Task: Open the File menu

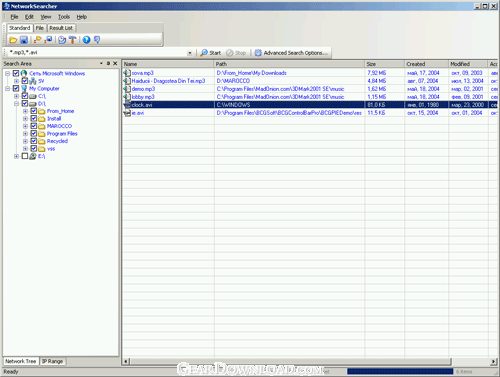Action: coord(14,17)
